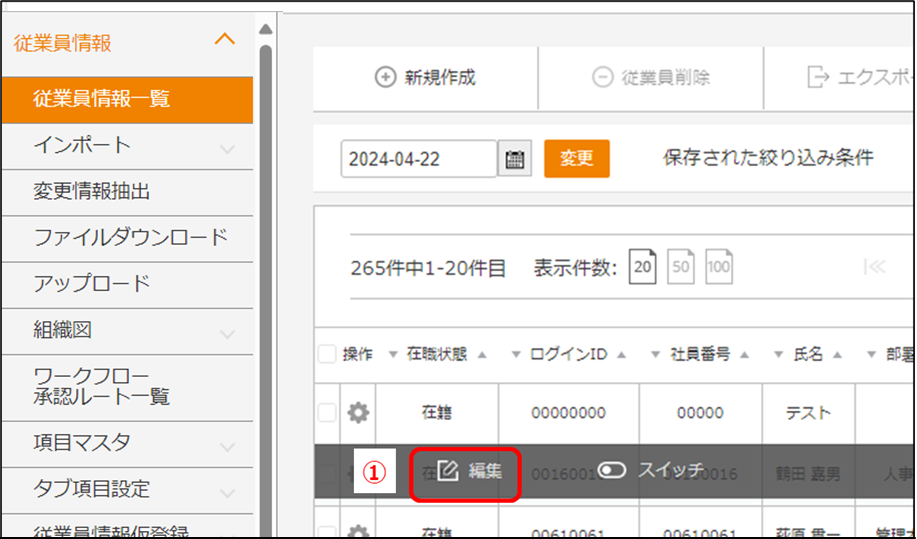Click the plus icon for 新規作成
The height and width of the screenshot is (539, 917).
tap(385, 77)
